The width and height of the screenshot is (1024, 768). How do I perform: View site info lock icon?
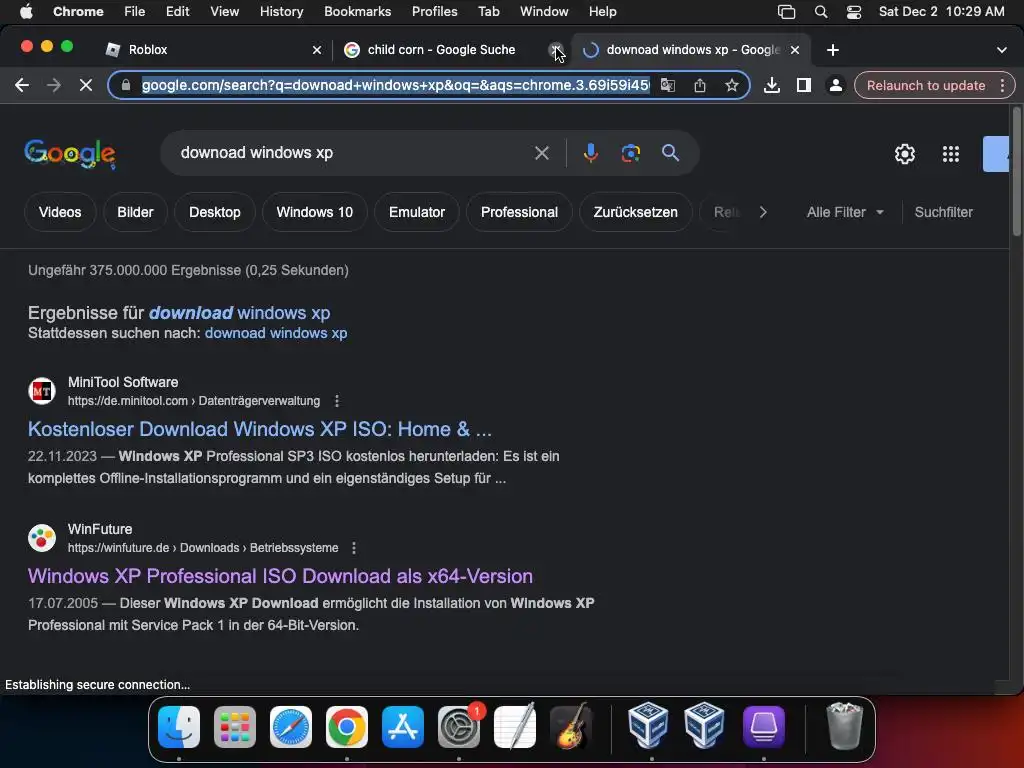(126, 86)
